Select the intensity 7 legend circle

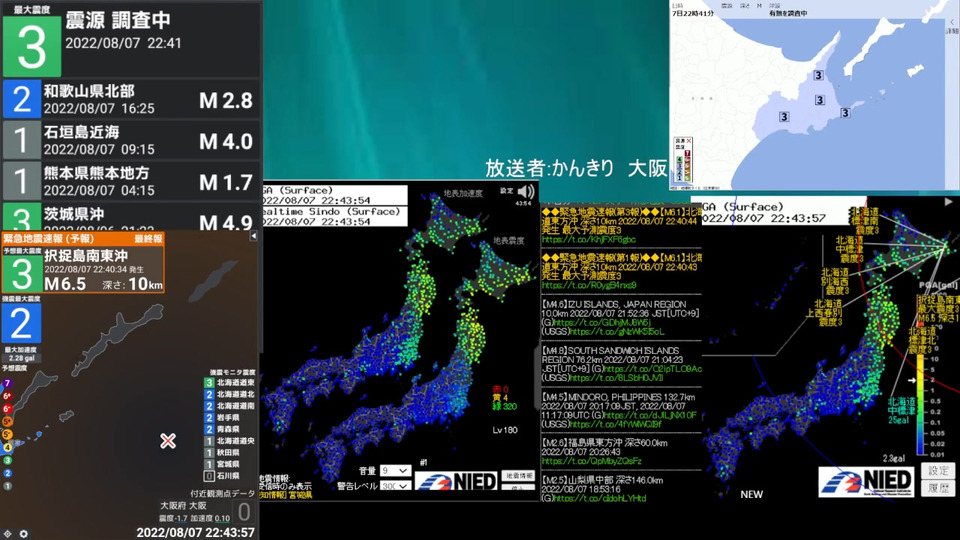(7, 383)
